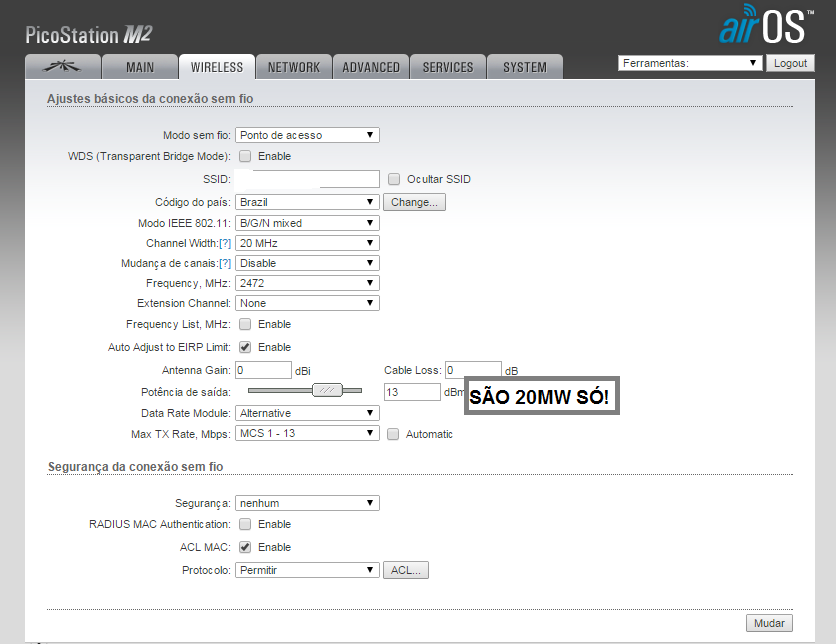The height and width of the screenshot is (644, 836).
Task: Click the Logout button
Action: pyautogui.click(x=790, y=63)
